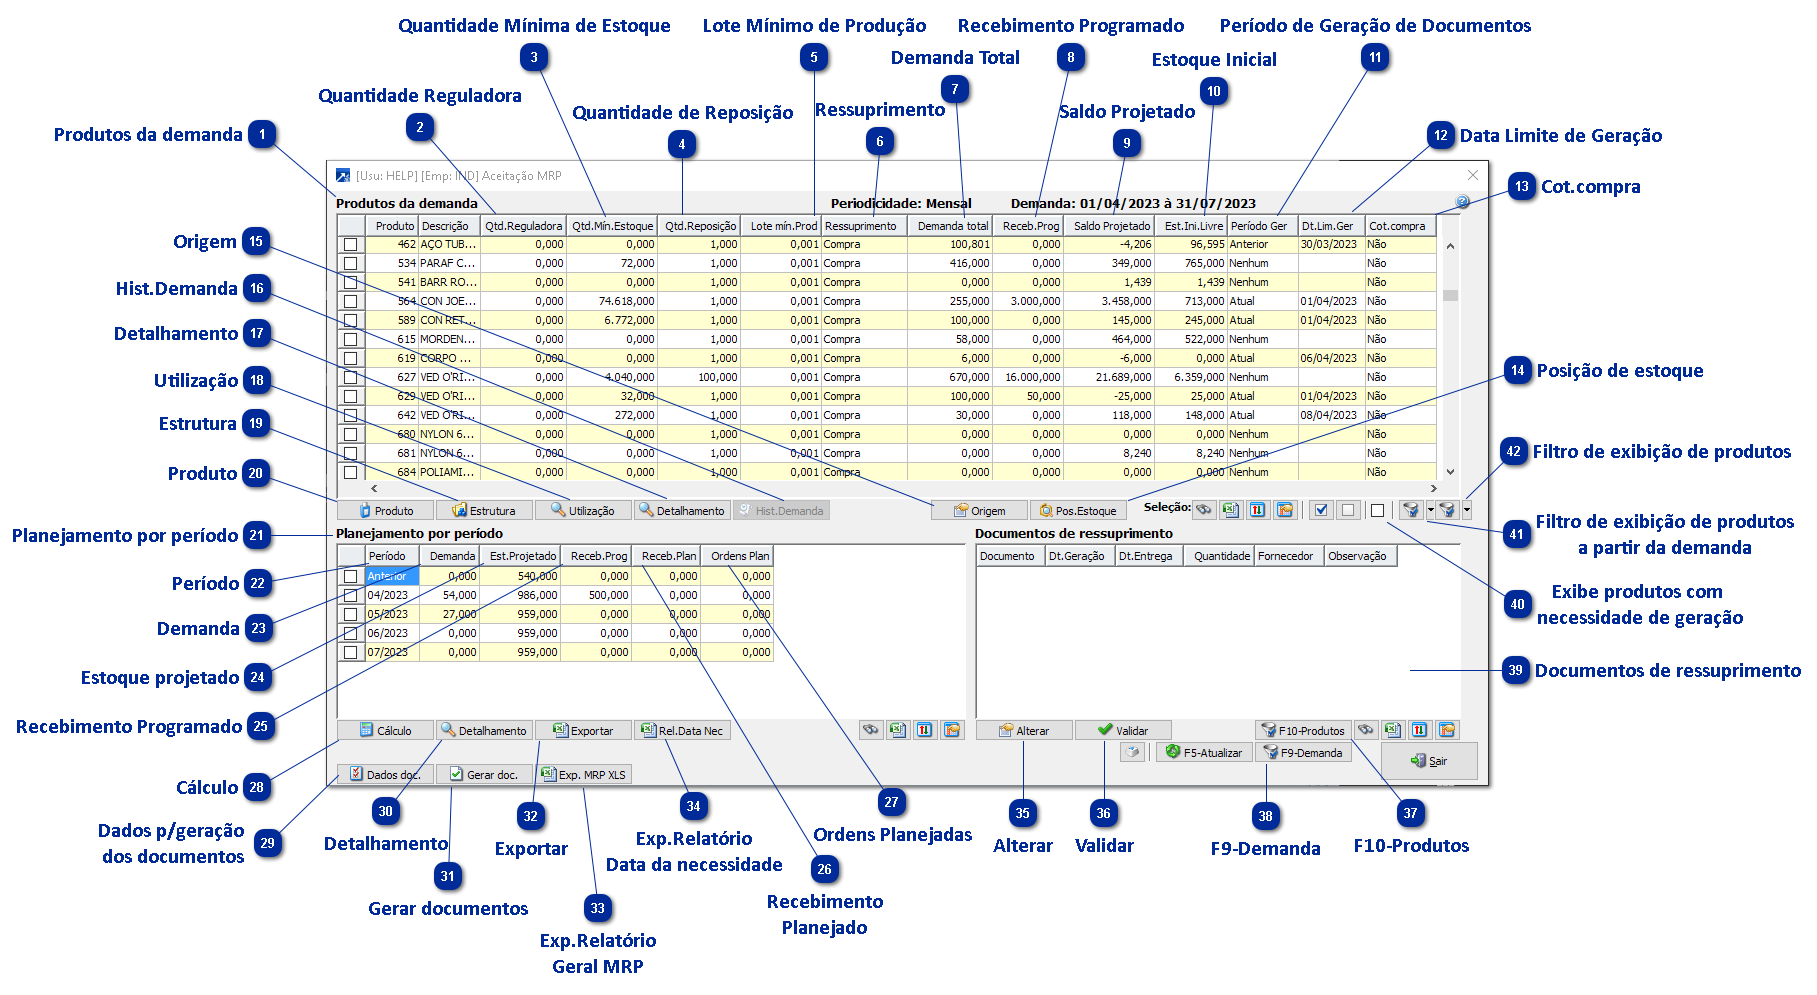Click the Pos.Estoque button icon
The width and height of the screenshot is (1817, 995).
pyautogui.click(x=1046, y=510)
